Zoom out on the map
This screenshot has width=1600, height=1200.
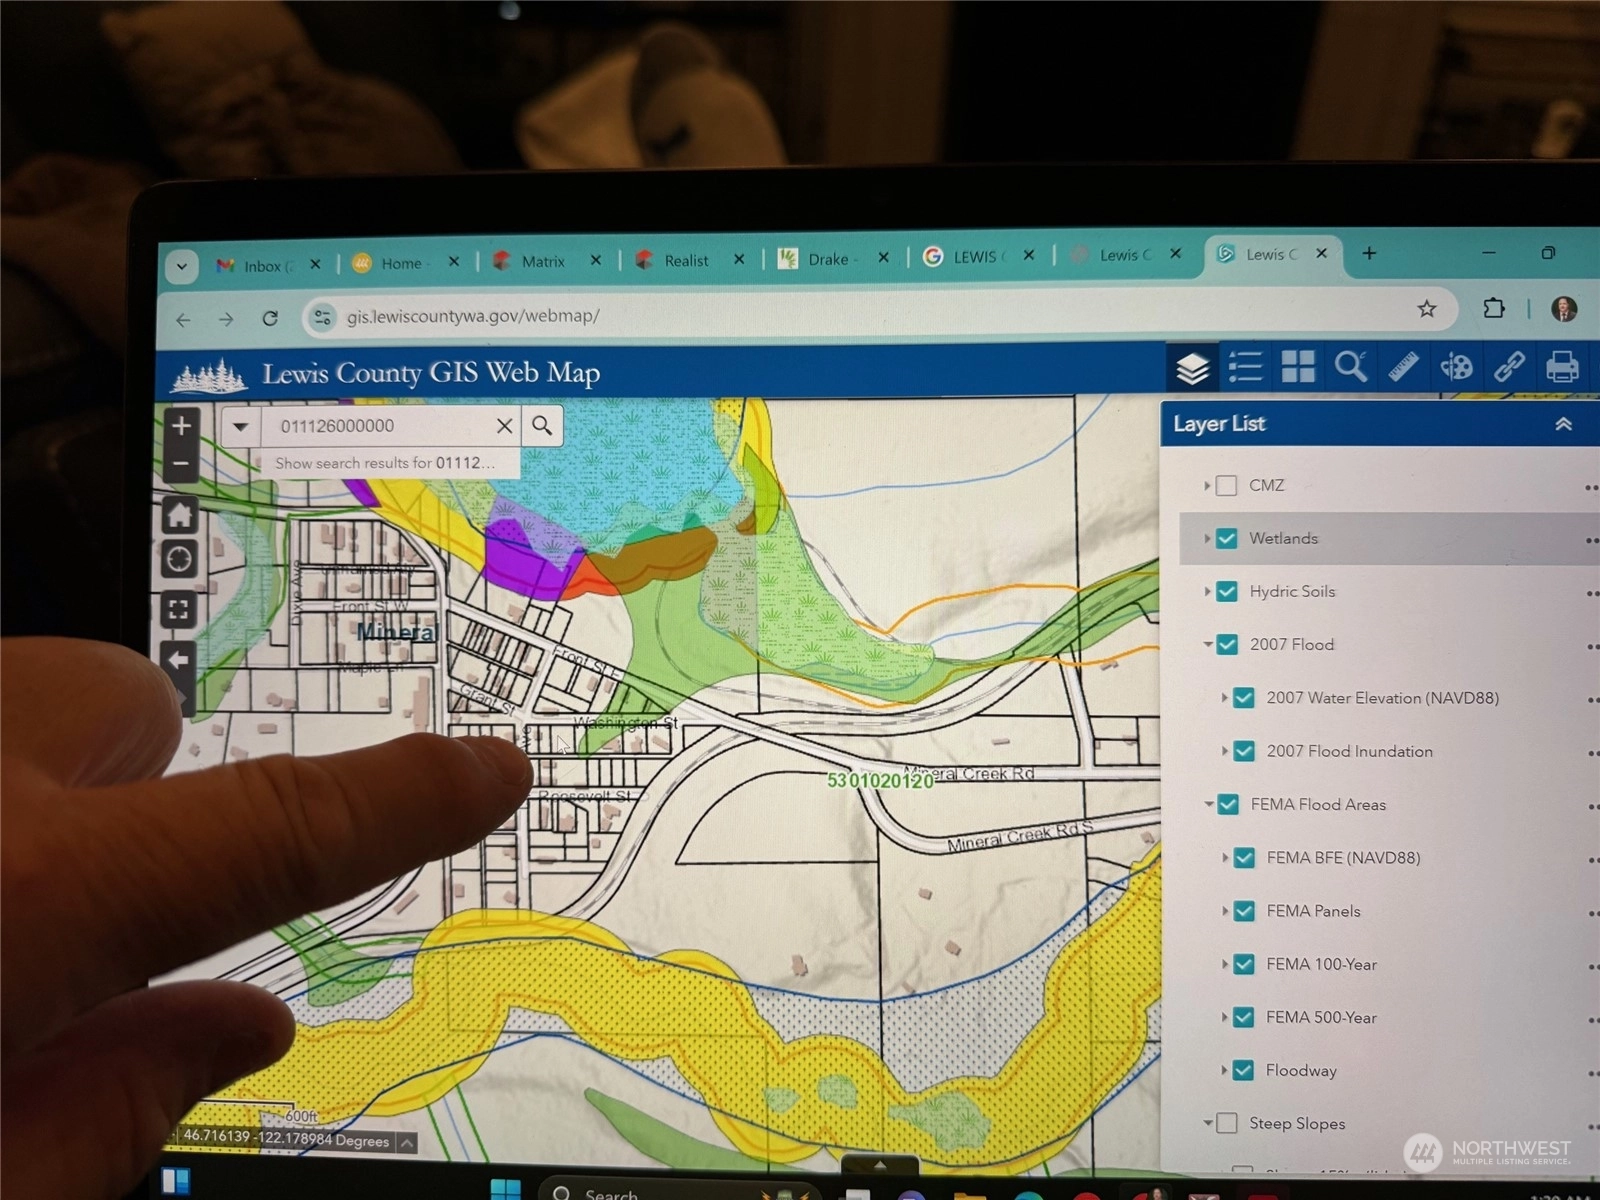[181, 463]
